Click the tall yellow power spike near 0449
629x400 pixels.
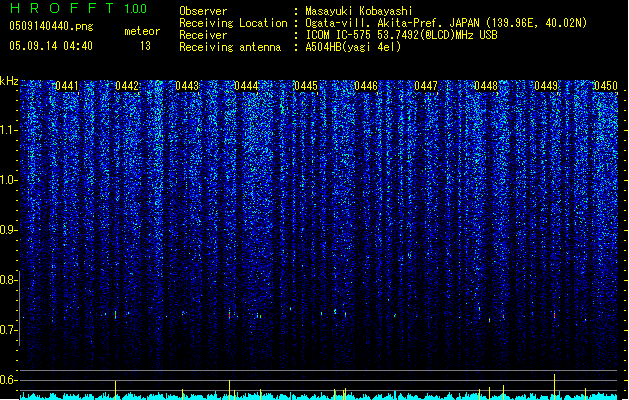tap(554, 386)
